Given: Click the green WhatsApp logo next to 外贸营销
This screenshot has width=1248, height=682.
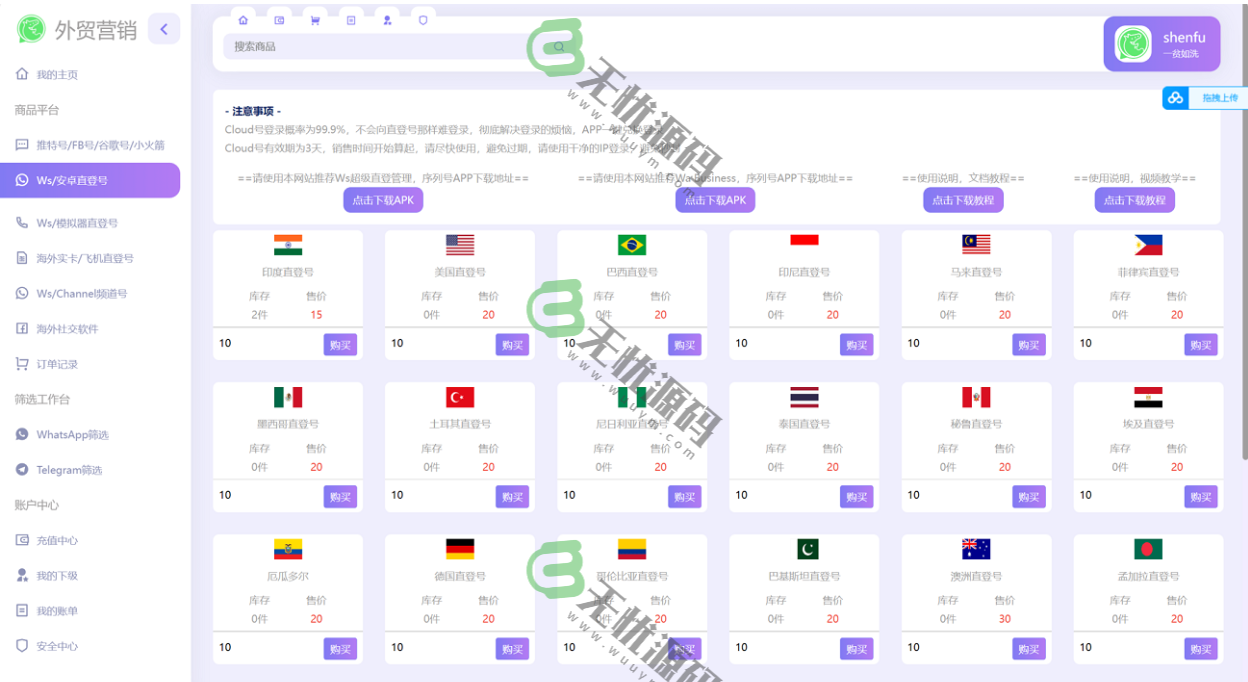Looking at the screenshot, I should pos(30,28).
